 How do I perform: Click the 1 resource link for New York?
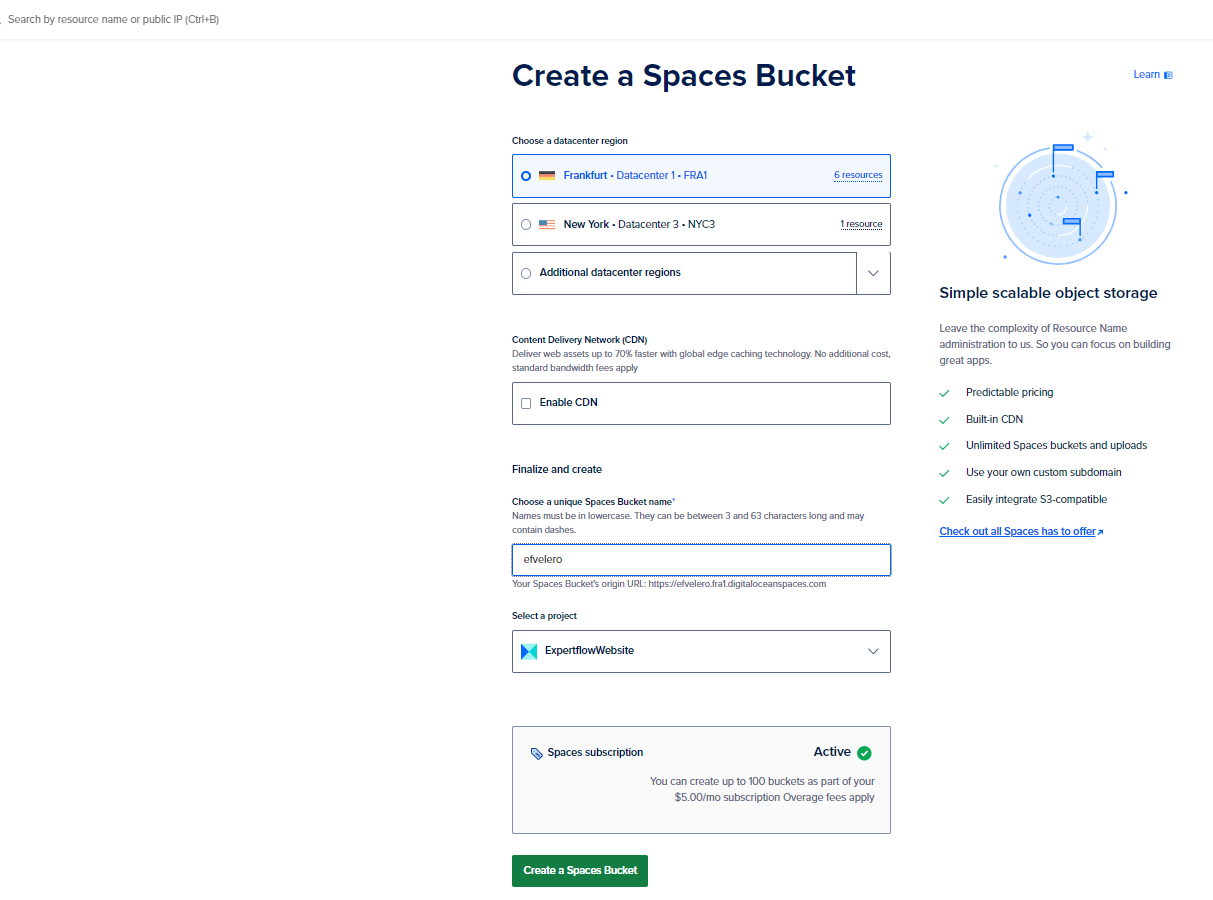pyautogui.click(x=861, y=225)
